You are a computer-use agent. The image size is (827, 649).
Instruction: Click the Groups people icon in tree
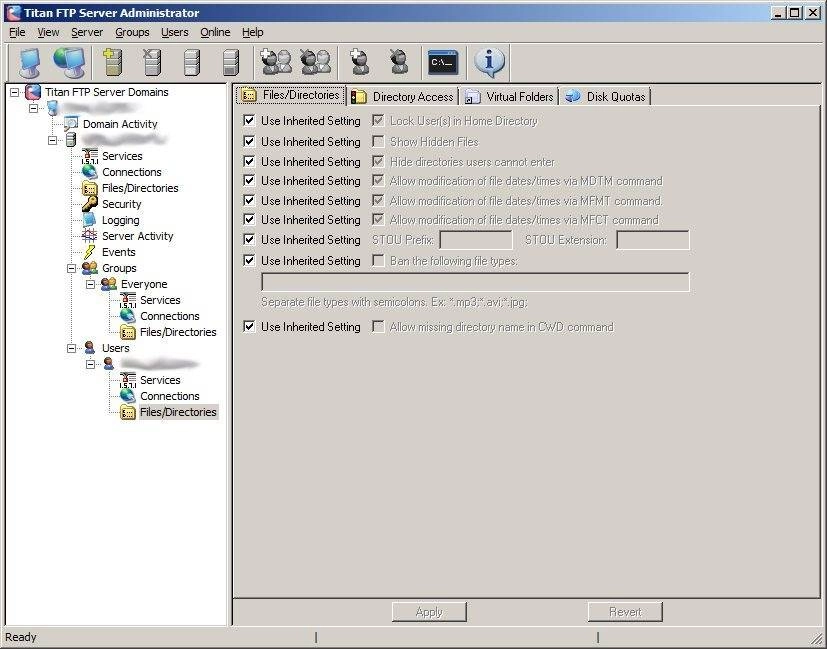[x=90, y=268]
